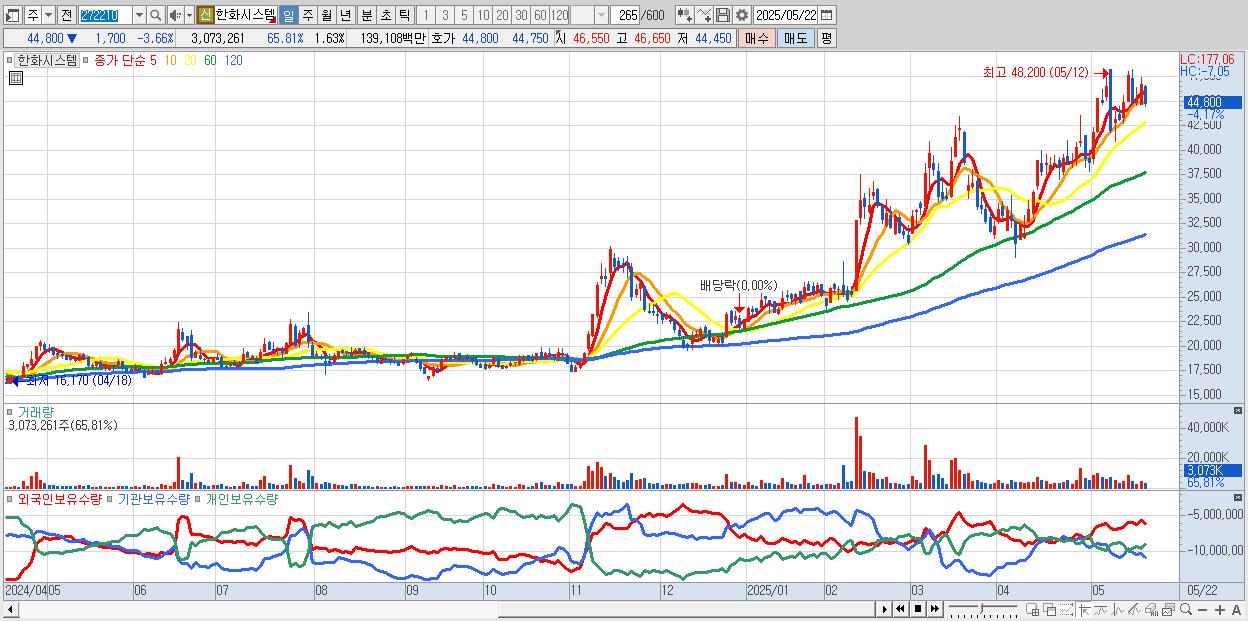Save chart settings with floppy disk icon
Image resolution: width=1248 pixels, height=621 pixels.
click(723, 15)
